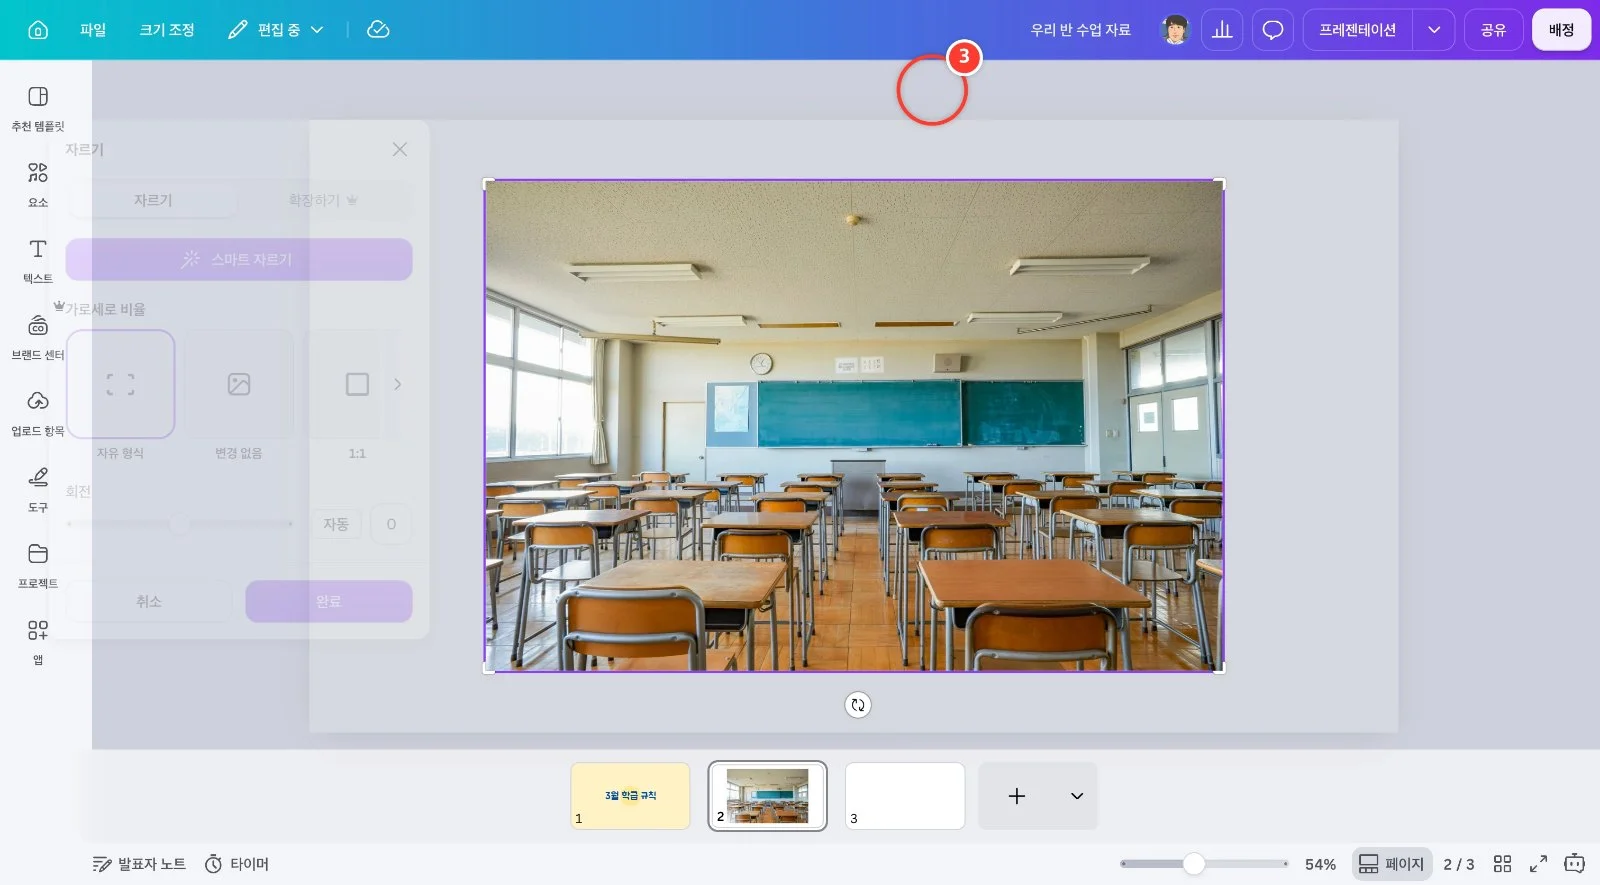Add a new page with plus

[1017, 796]
